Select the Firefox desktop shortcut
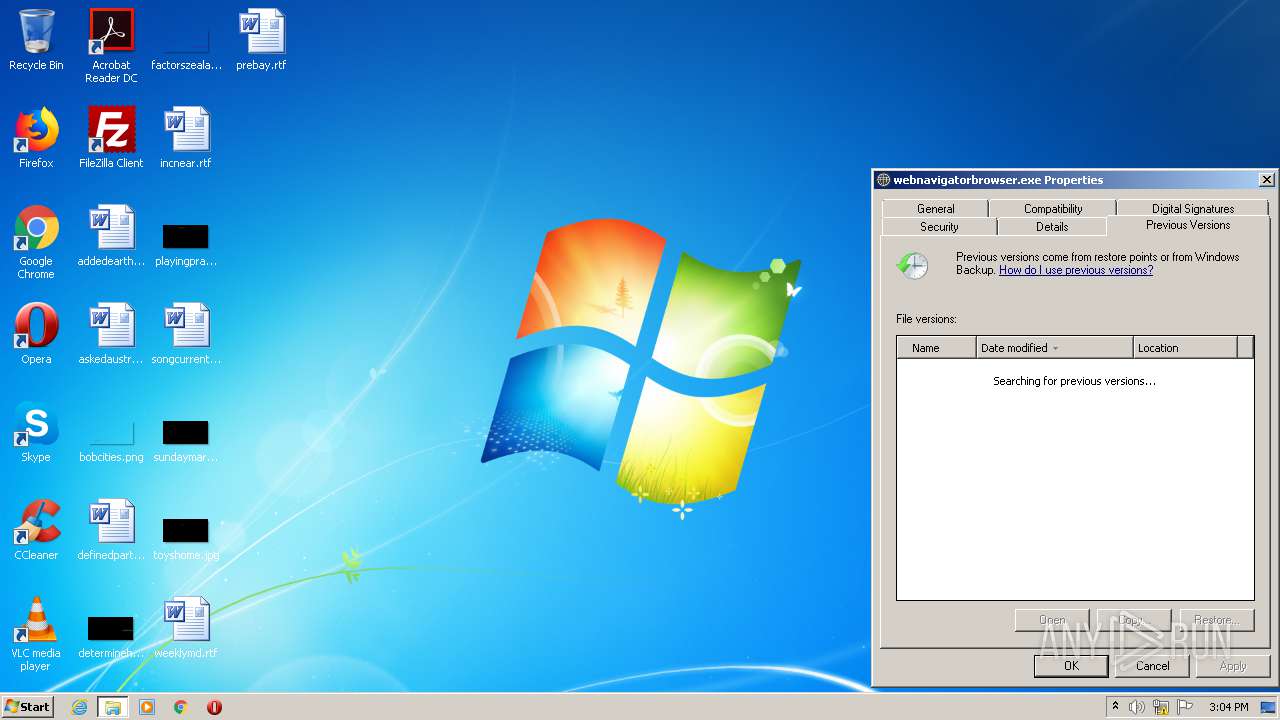 (x=36, y=138)
